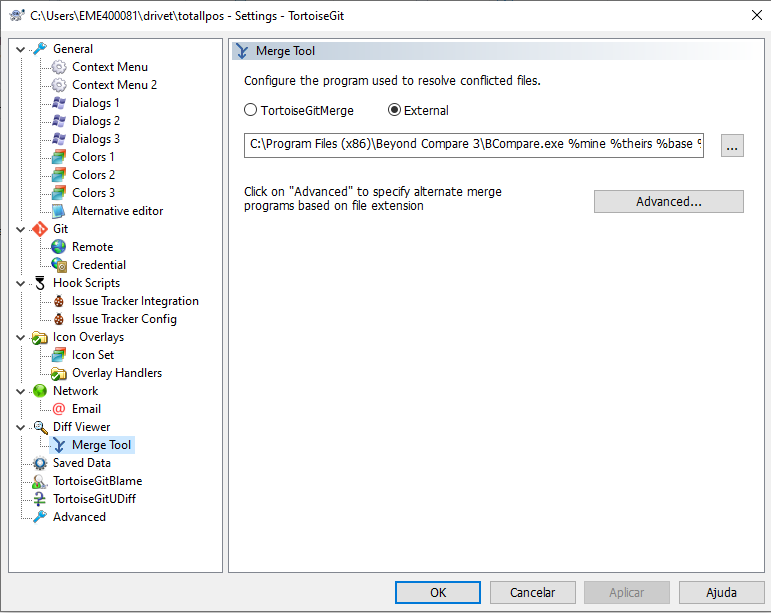Image resolution: width=771 pixels, height=613 pixels.
Task: Collapse the Git tree node
Action: coord(21,230)
